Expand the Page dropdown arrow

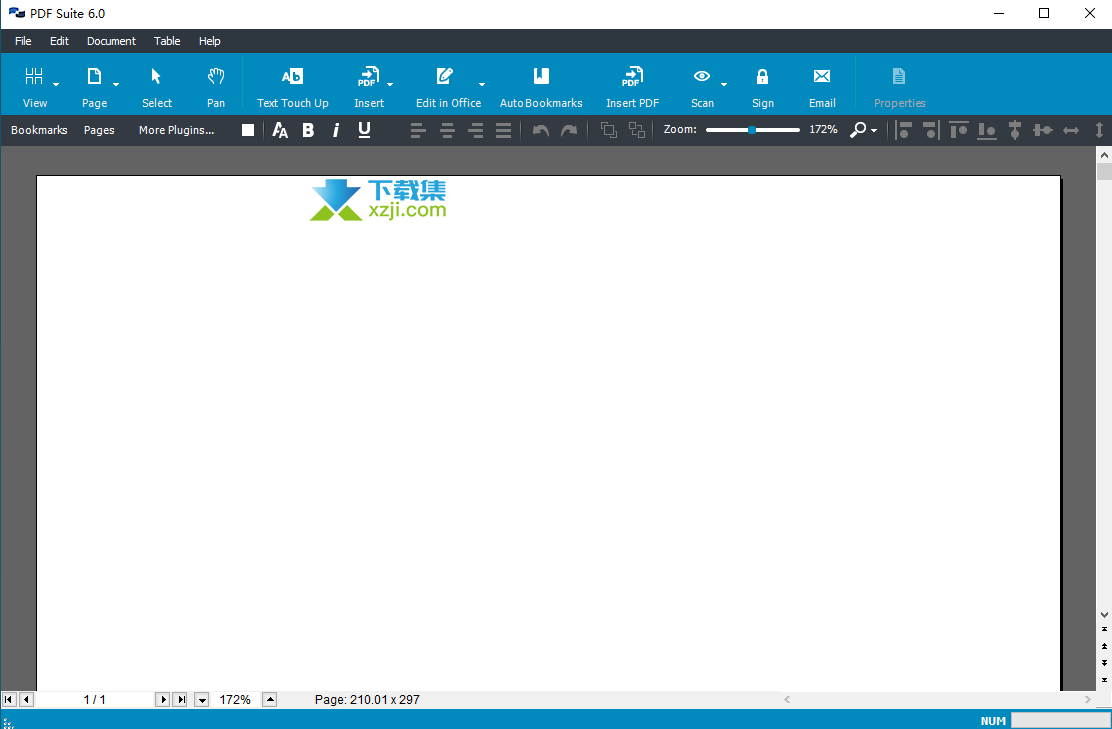tap(116, 84)
